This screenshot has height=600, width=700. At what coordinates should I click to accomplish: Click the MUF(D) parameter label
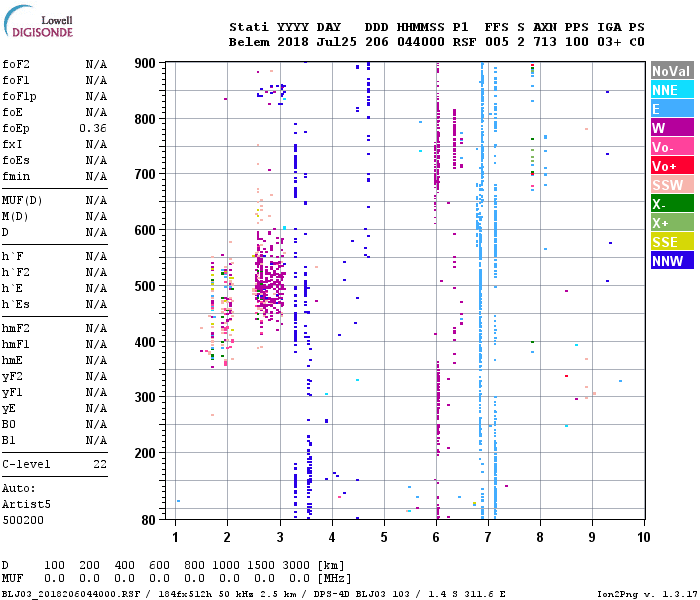(22, 200)
